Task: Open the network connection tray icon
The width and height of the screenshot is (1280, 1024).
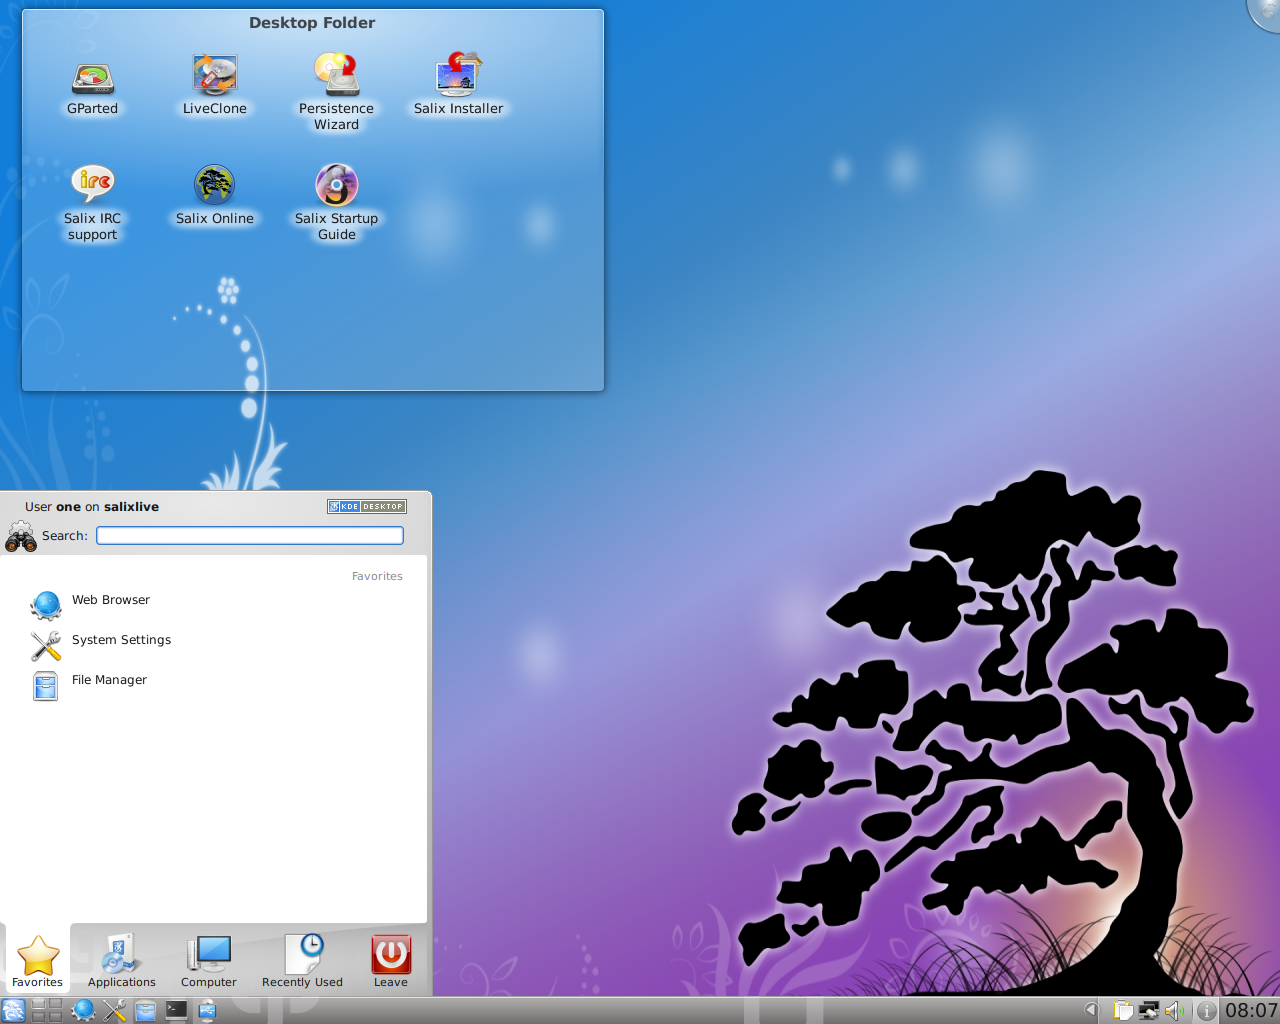Action: point(1149,1011)
